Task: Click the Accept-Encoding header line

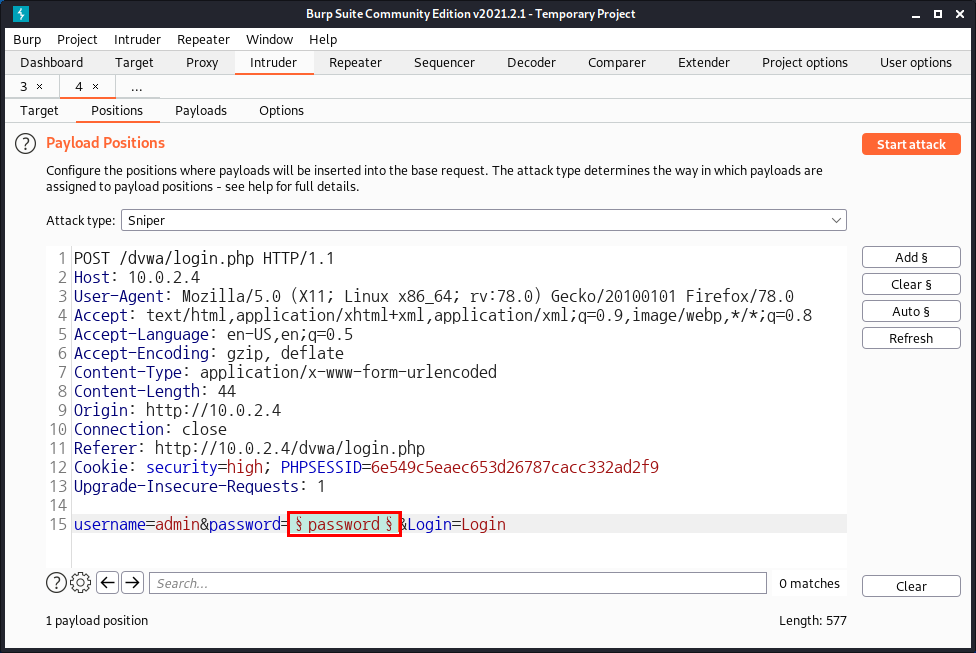Action: tap(209, 354)
